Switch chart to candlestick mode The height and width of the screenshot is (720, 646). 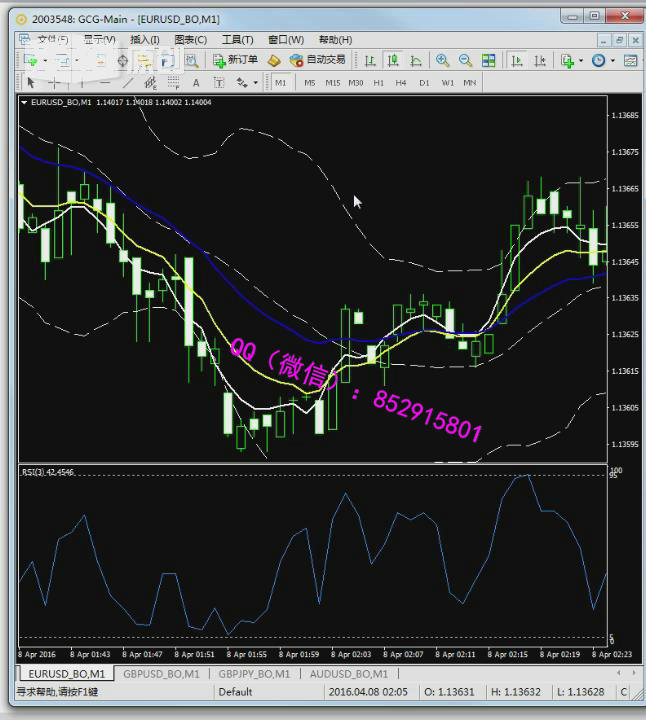[x=394, y=60]
